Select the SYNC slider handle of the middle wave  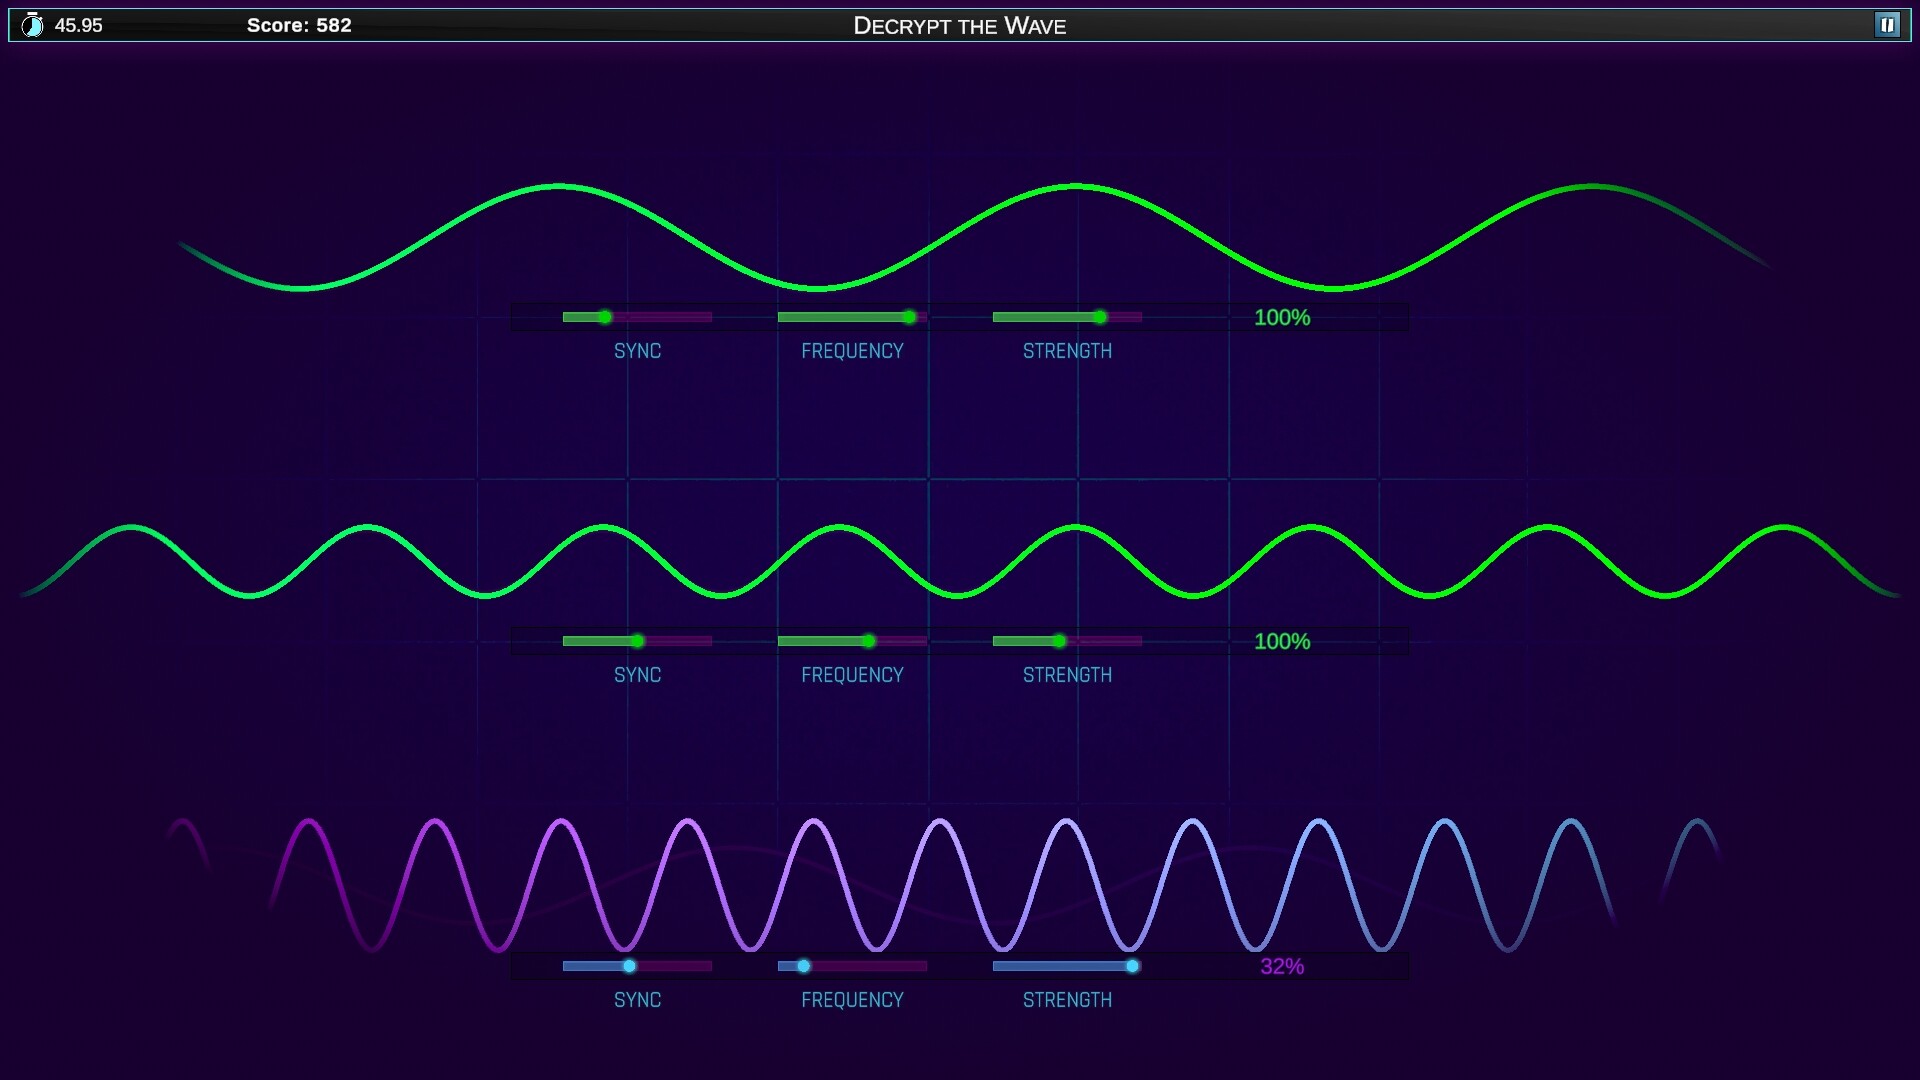638,641
